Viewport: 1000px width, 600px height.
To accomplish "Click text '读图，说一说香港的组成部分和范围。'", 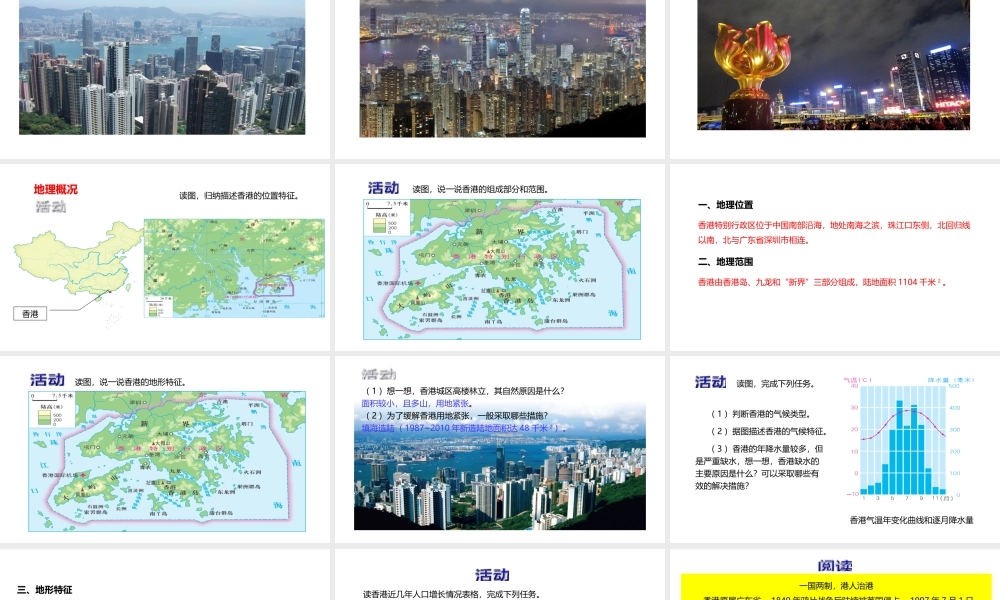I will (480, 189).
